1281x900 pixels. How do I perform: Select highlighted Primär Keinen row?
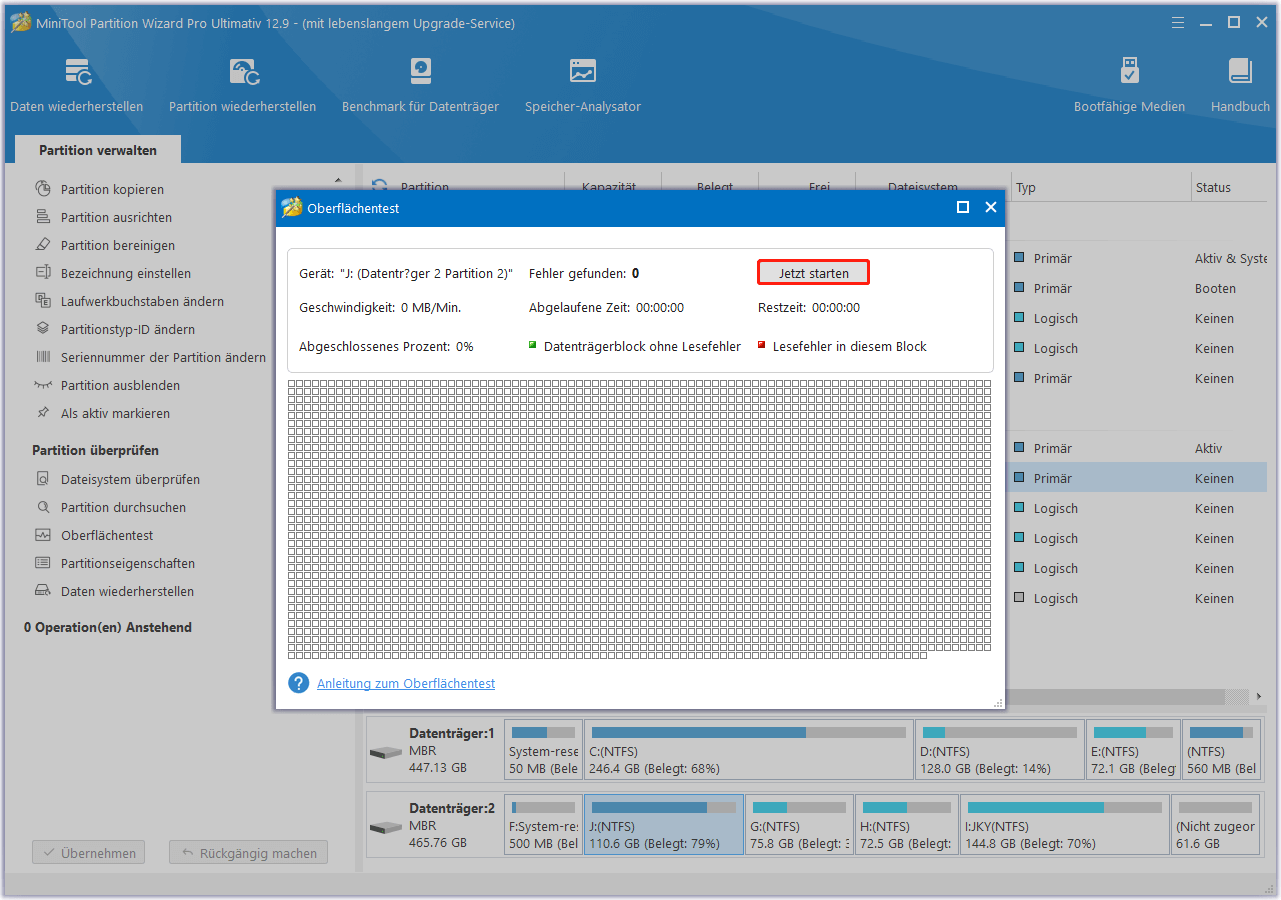point(1138,478)
